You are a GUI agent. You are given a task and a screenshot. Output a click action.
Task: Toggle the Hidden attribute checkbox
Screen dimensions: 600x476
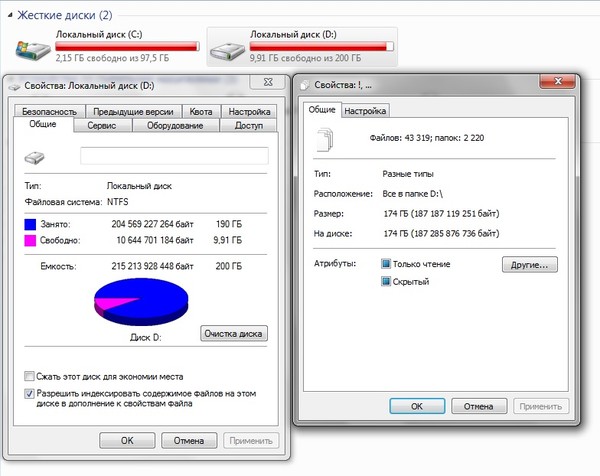386,282
